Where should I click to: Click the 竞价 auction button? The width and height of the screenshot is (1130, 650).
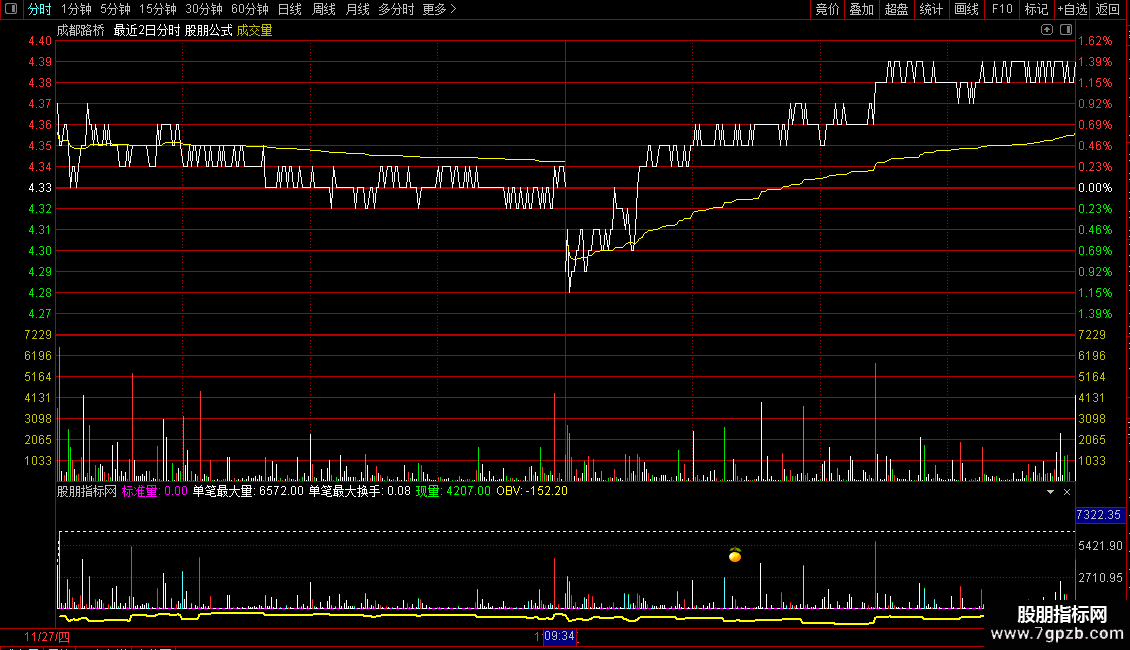pyautogui.click(x=827, y=9)
